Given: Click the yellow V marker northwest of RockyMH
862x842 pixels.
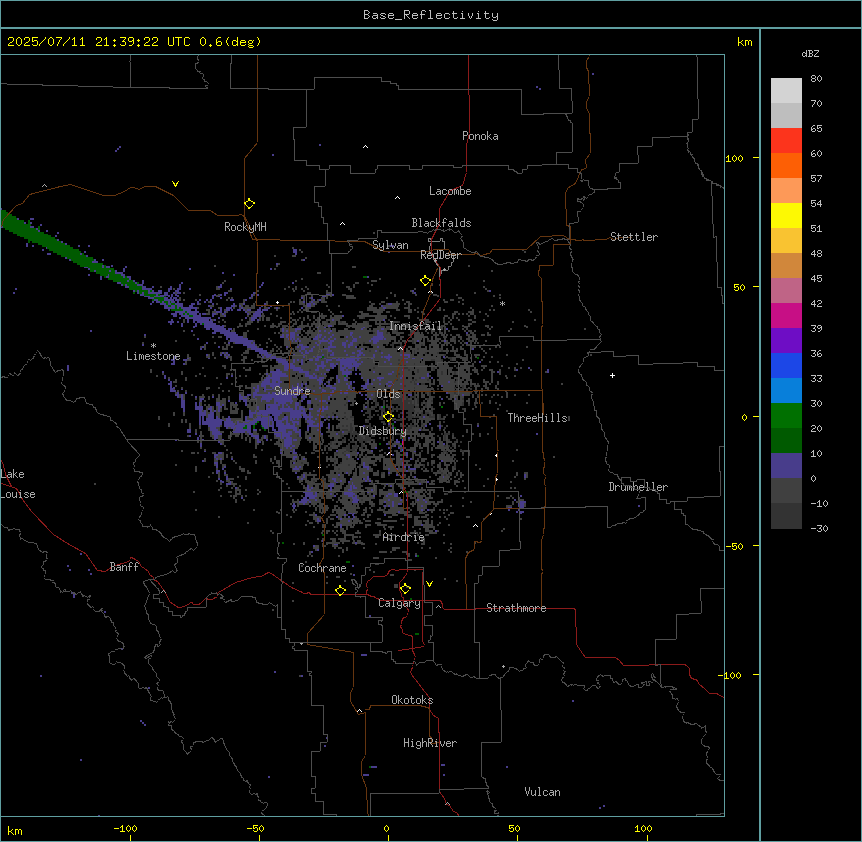Looking at the screenshot, I should pos(175,184).
